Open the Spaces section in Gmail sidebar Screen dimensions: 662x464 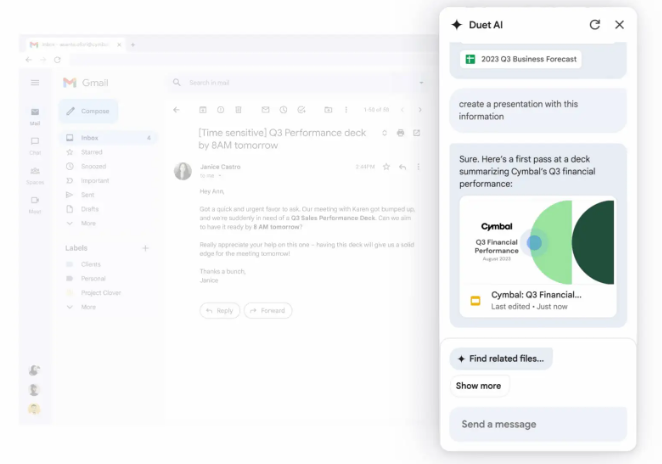click(x=35, y=175)
